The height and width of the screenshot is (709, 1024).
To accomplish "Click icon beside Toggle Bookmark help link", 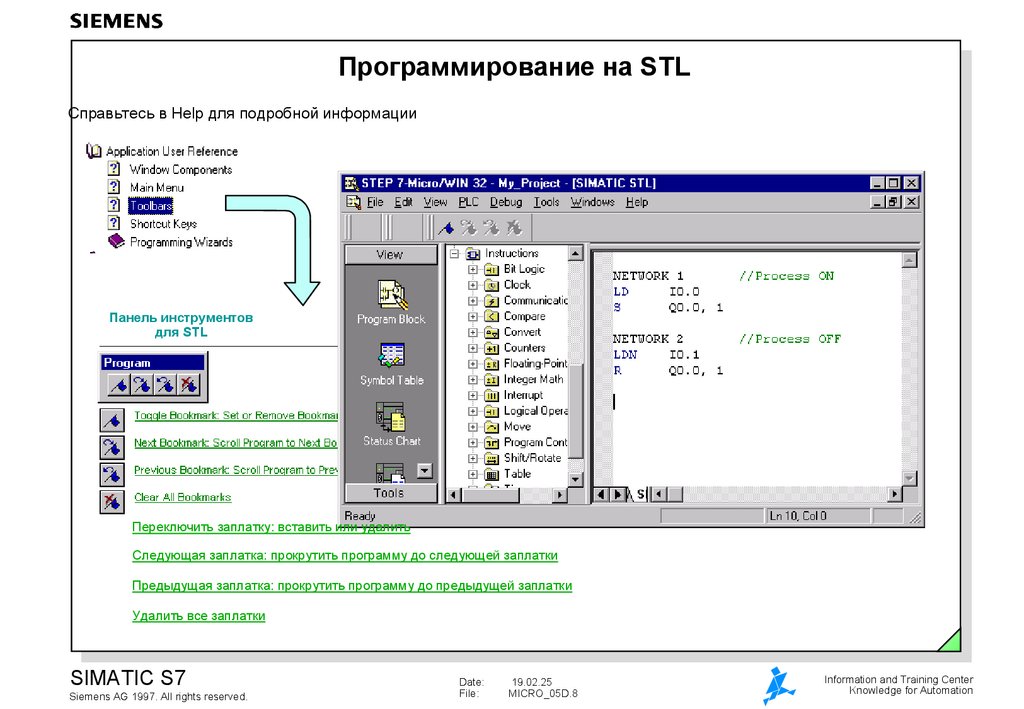I will click(112, 420).
